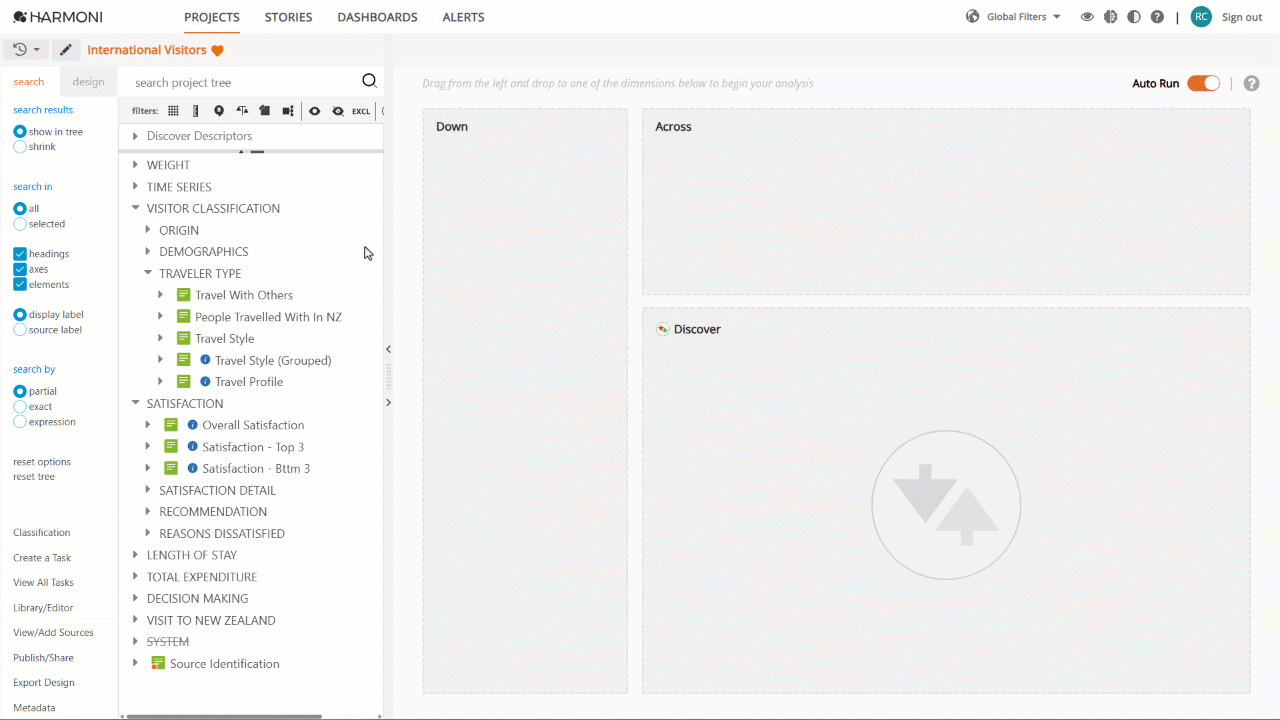Screen dimensions: 1280x720
Task: Open the history dropdown arrow
Action: [37, 49]
